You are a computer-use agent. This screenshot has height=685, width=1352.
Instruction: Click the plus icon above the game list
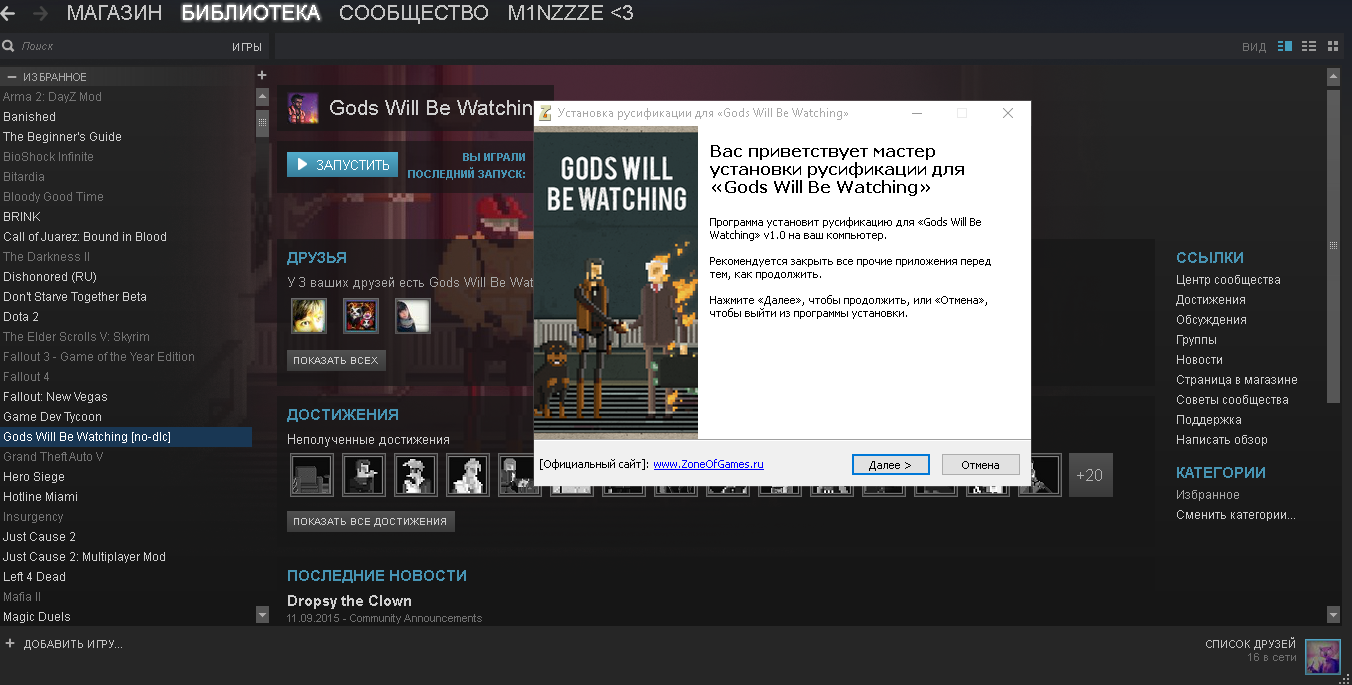(x=262, y=75)
